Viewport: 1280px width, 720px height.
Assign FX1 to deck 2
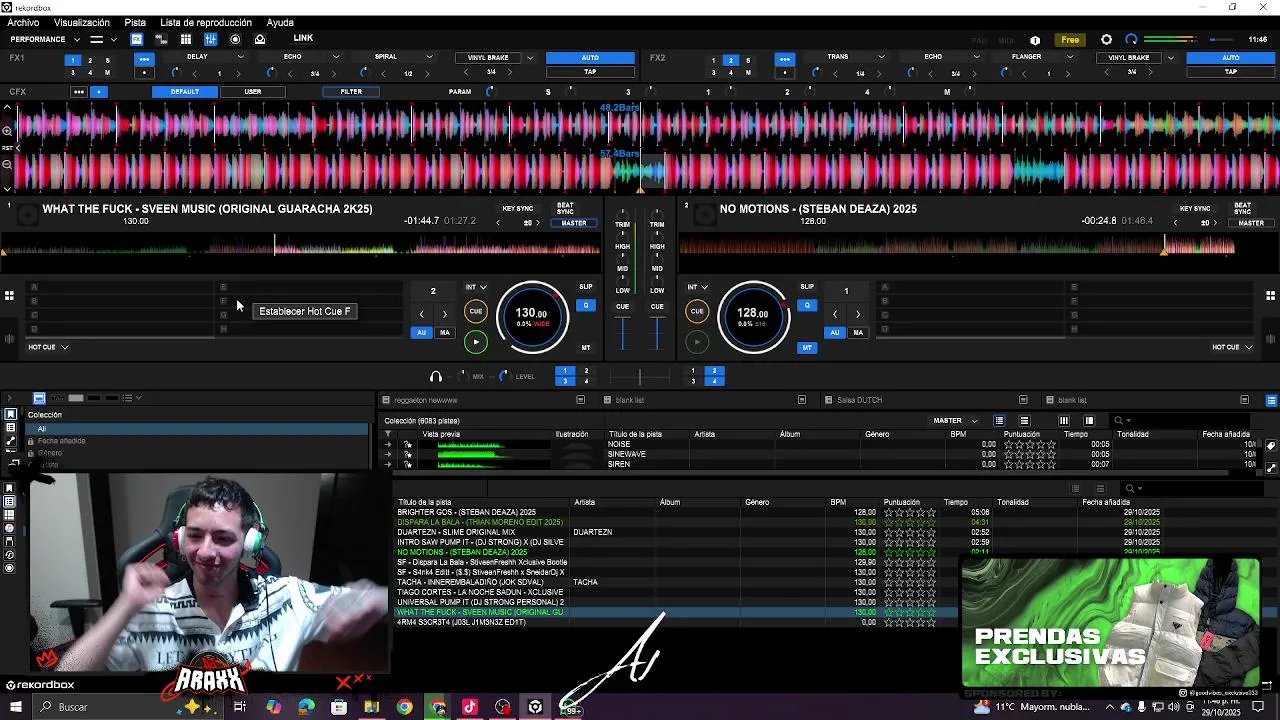coord(90,61)
